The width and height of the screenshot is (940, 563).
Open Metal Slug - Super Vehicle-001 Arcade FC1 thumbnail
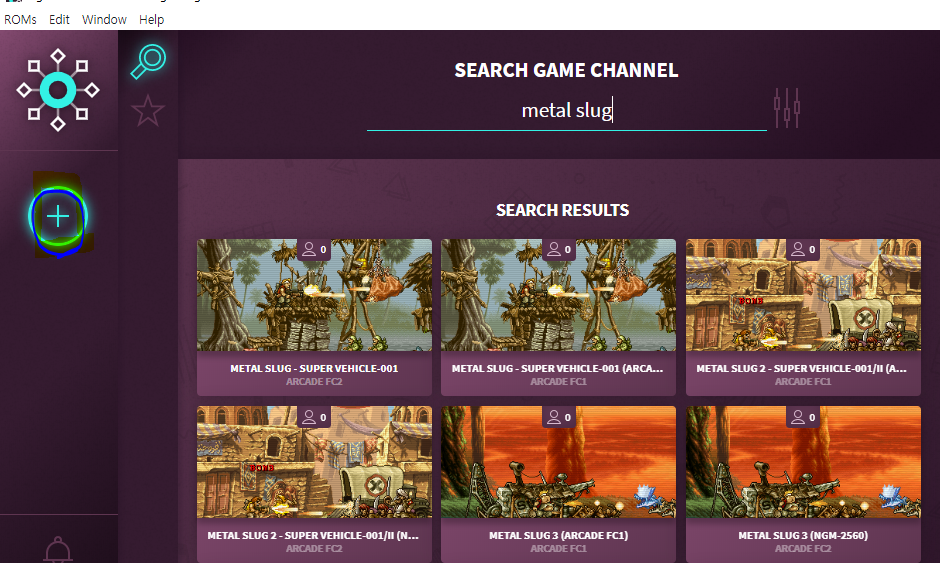point(558,295)
